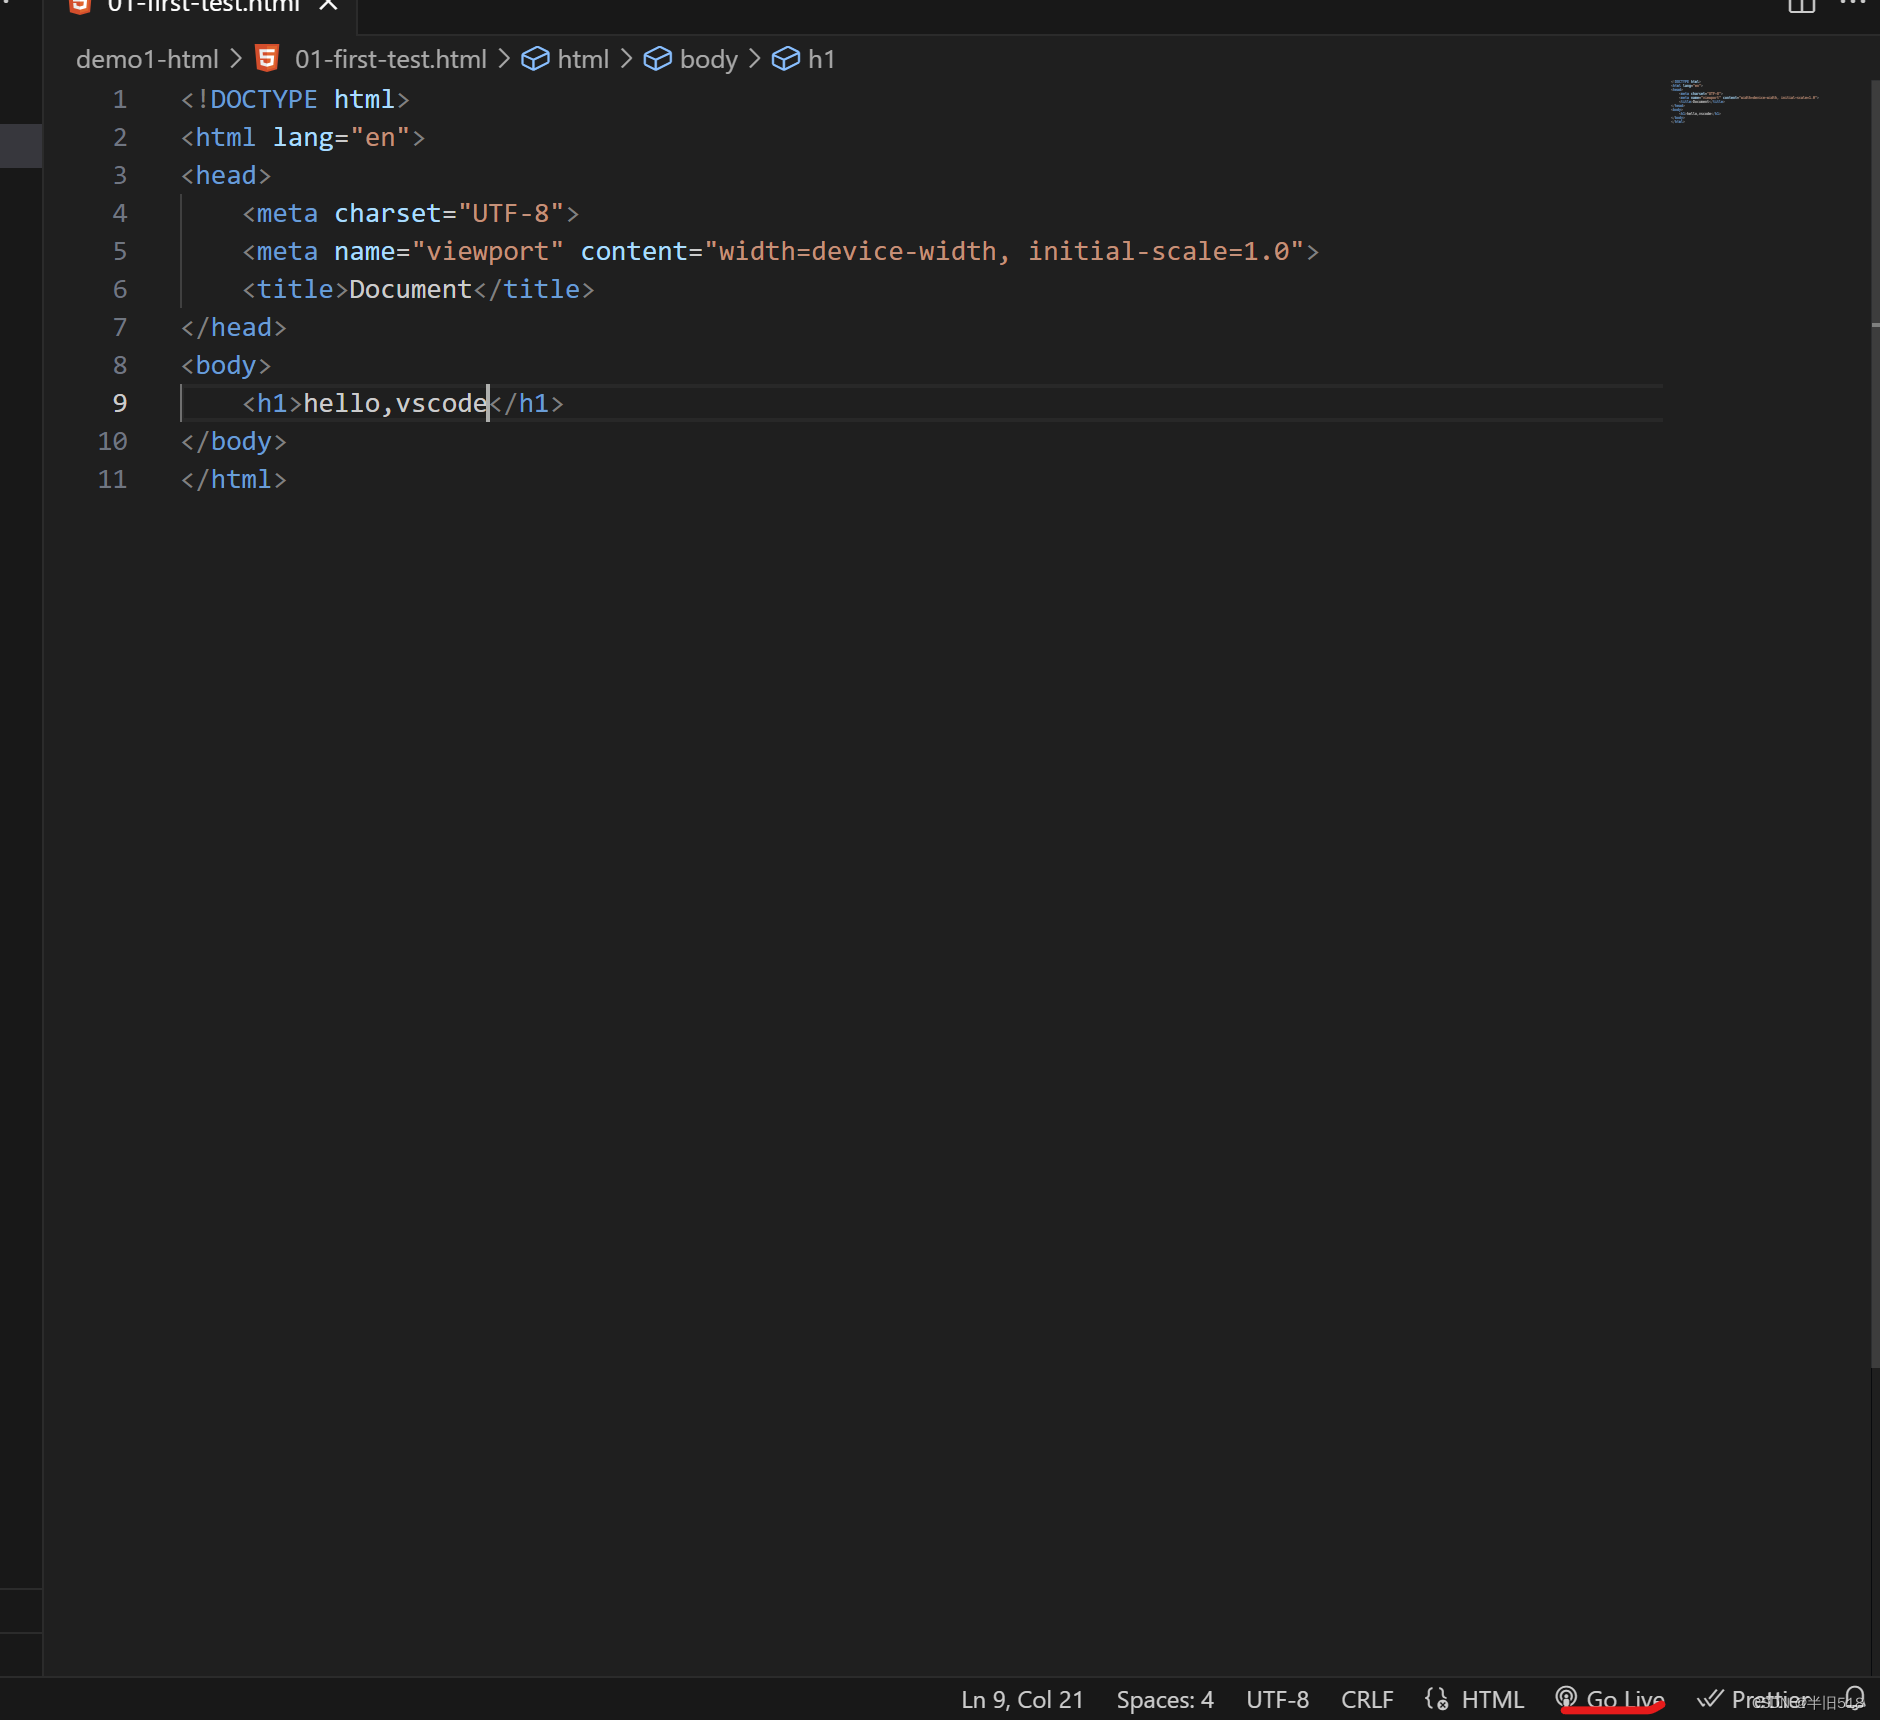1880x1720 pixels.
Task: Click the DOCTYPE keyword on line 1
Action: tap(264, 99)
